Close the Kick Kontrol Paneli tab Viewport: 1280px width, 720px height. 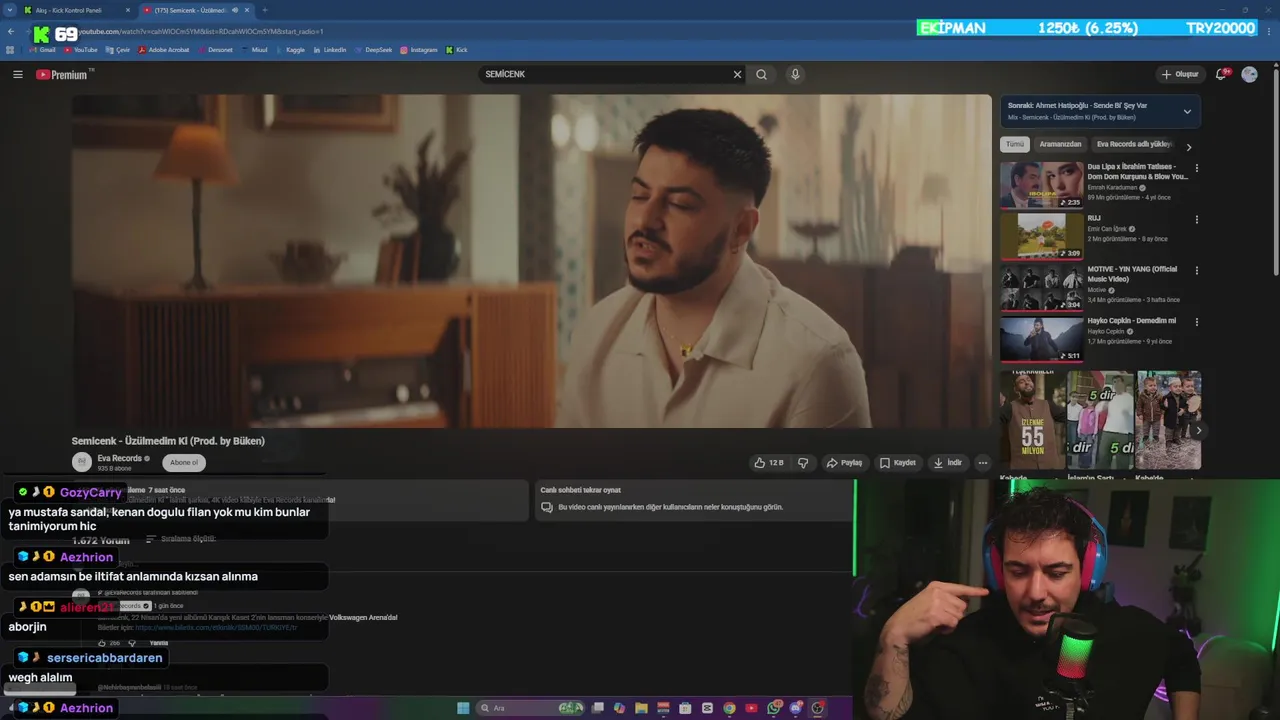[x=128, y=10]
